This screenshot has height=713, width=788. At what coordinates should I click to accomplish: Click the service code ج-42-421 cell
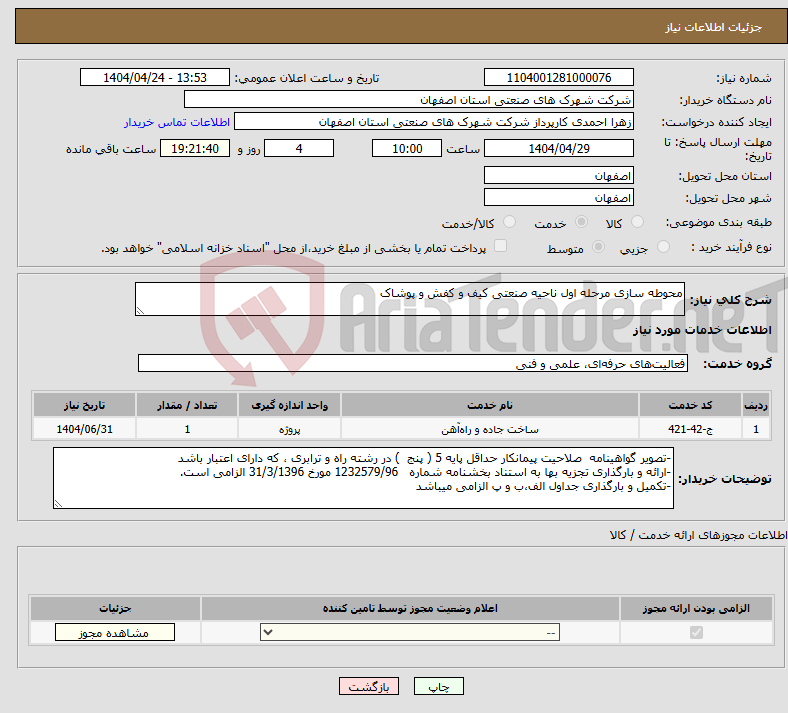coord(691,429)
